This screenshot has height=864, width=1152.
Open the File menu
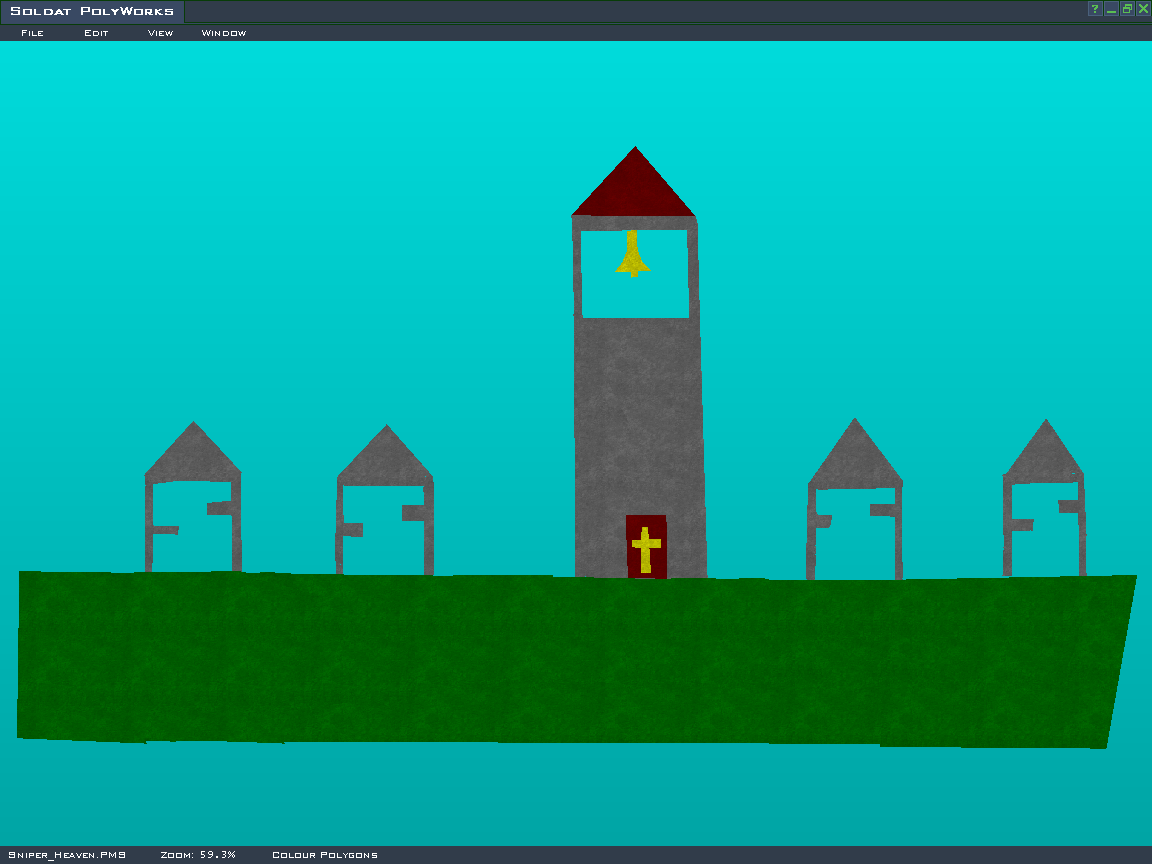pyautogui.click(x=32, y=33)
